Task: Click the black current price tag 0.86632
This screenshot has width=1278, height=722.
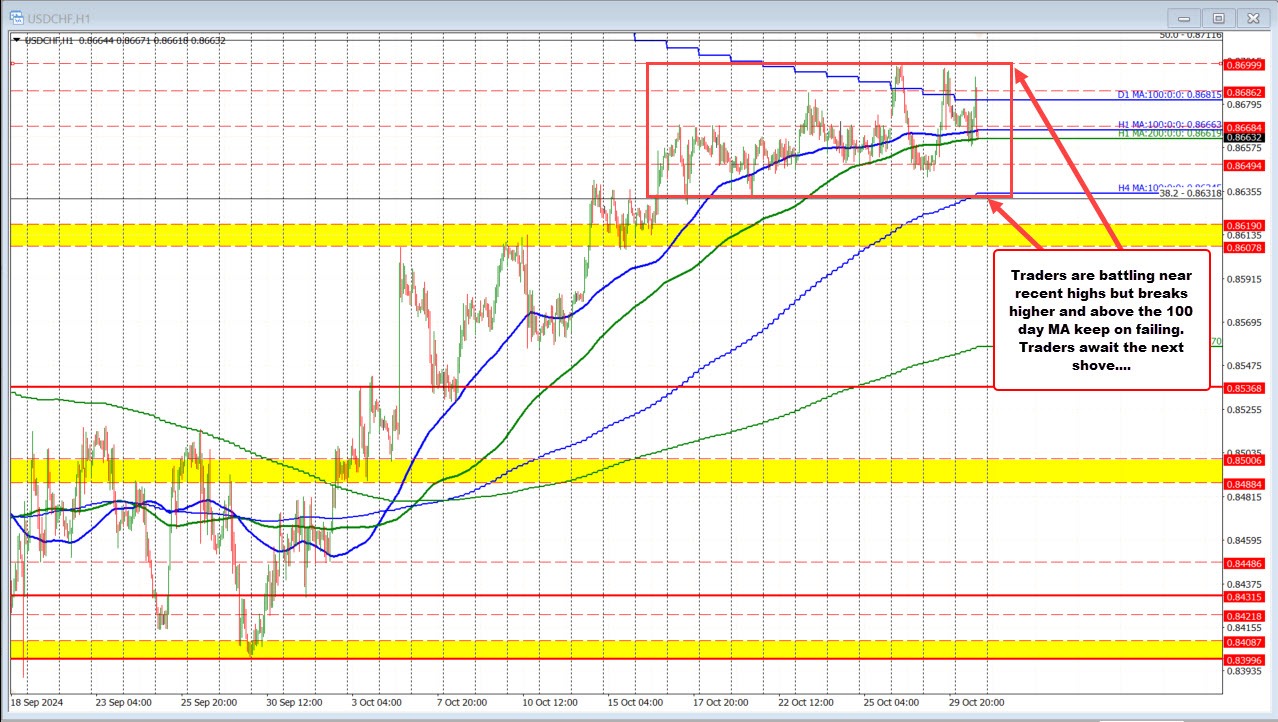Action: coord(1243,137)
